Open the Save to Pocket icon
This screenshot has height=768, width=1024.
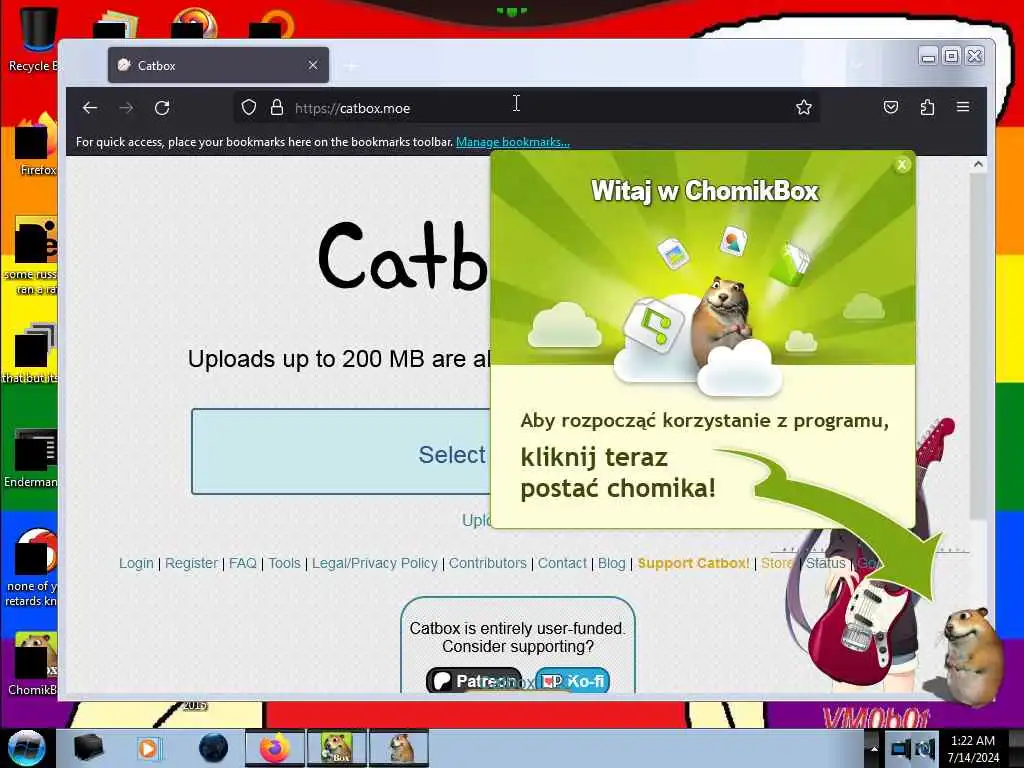891,107
